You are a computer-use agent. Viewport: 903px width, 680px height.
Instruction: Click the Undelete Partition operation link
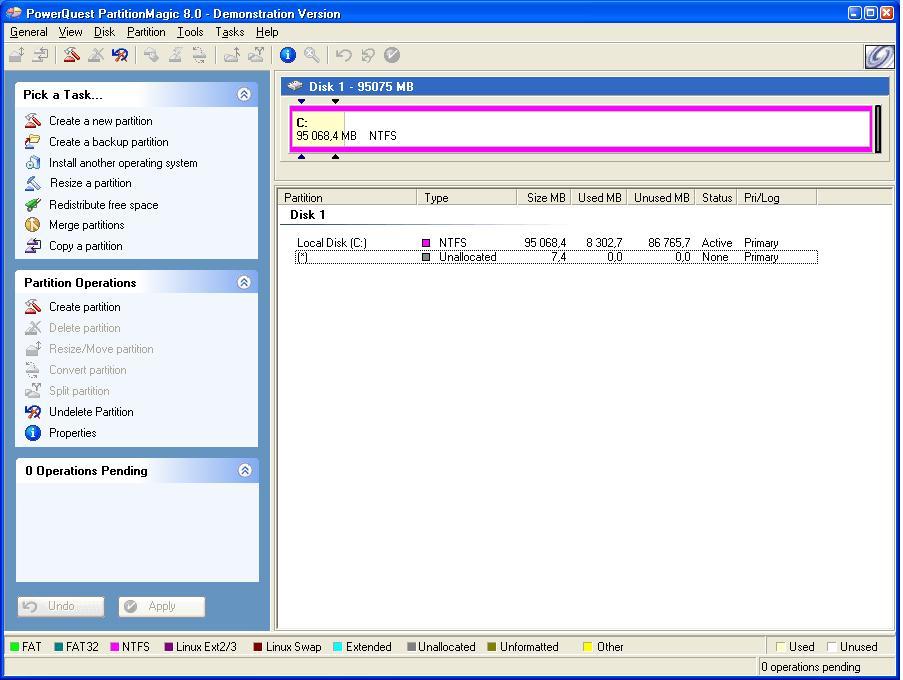91,412
